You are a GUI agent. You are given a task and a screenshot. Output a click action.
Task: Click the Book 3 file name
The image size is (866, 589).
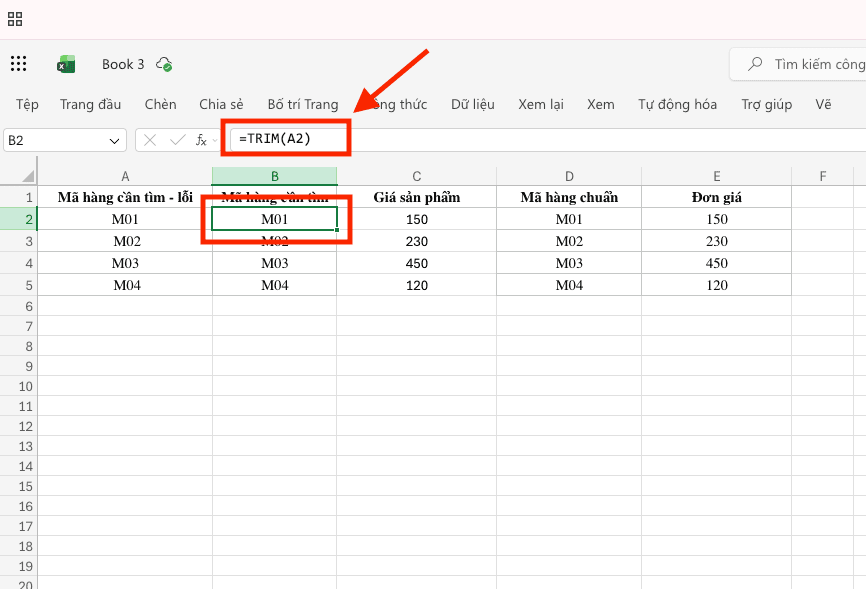coord(123,64)
